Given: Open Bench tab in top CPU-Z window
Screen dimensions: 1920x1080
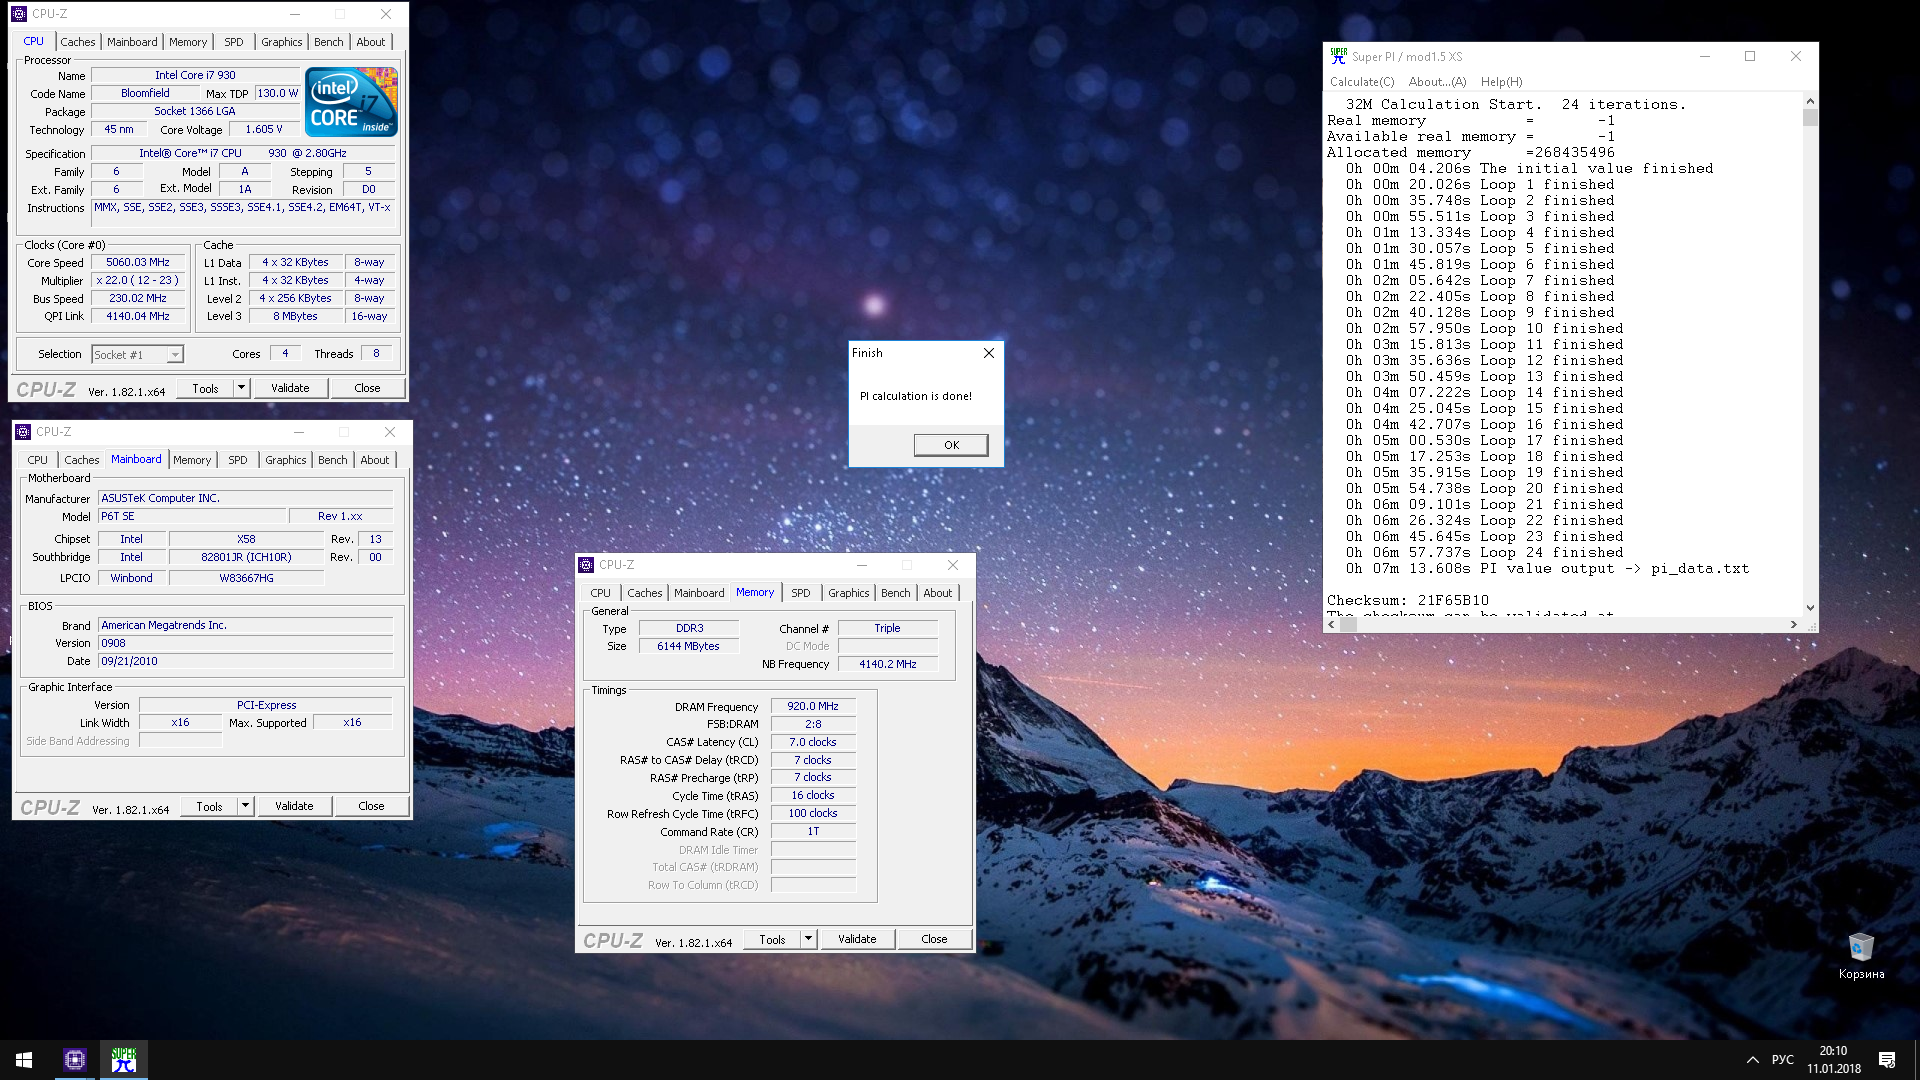Looking at the screenshot, I should tap(328, 42).
